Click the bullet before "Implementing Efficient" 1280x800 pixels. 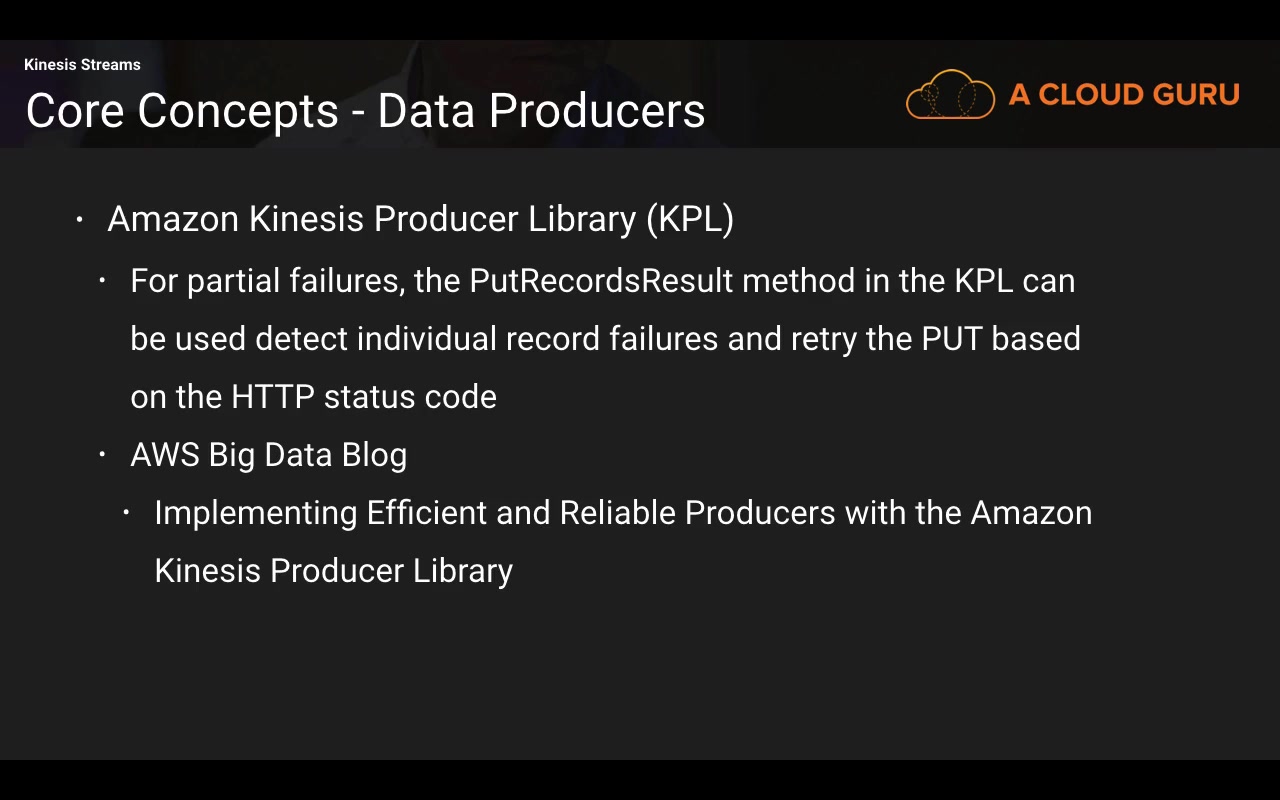point(127,513)
